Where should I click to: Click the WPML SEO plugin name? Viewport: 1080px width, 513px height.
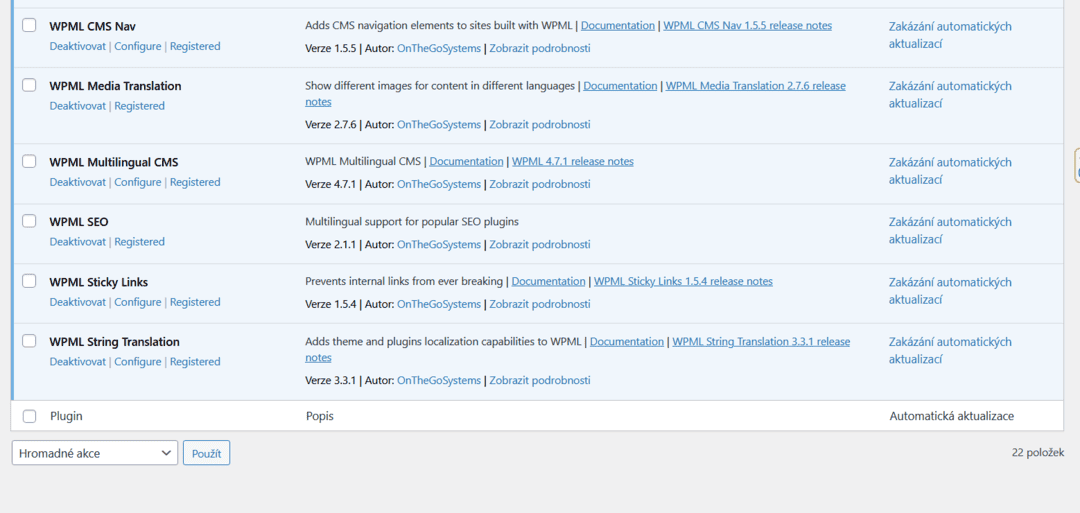[x=79, y=222]
